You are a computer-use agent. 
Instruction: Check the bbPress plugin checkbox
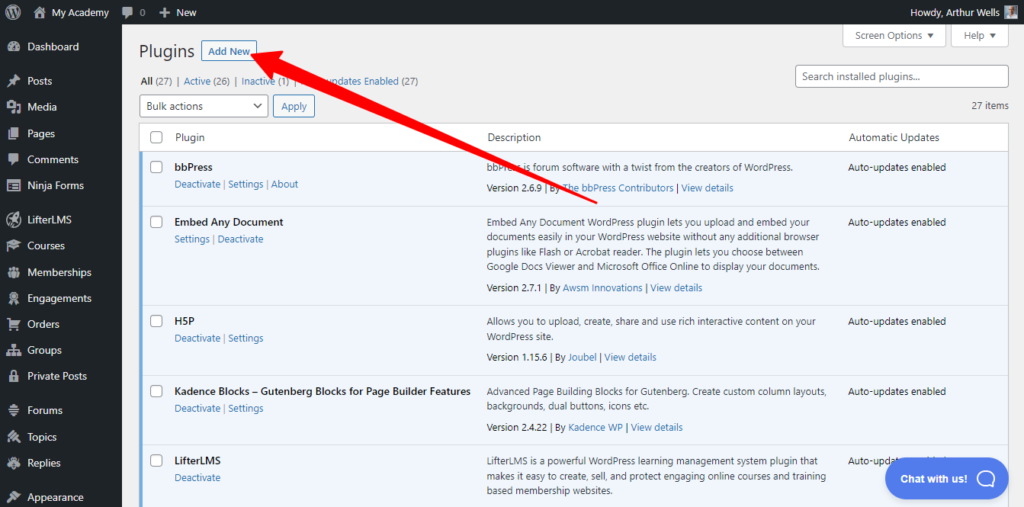(156, 167)
